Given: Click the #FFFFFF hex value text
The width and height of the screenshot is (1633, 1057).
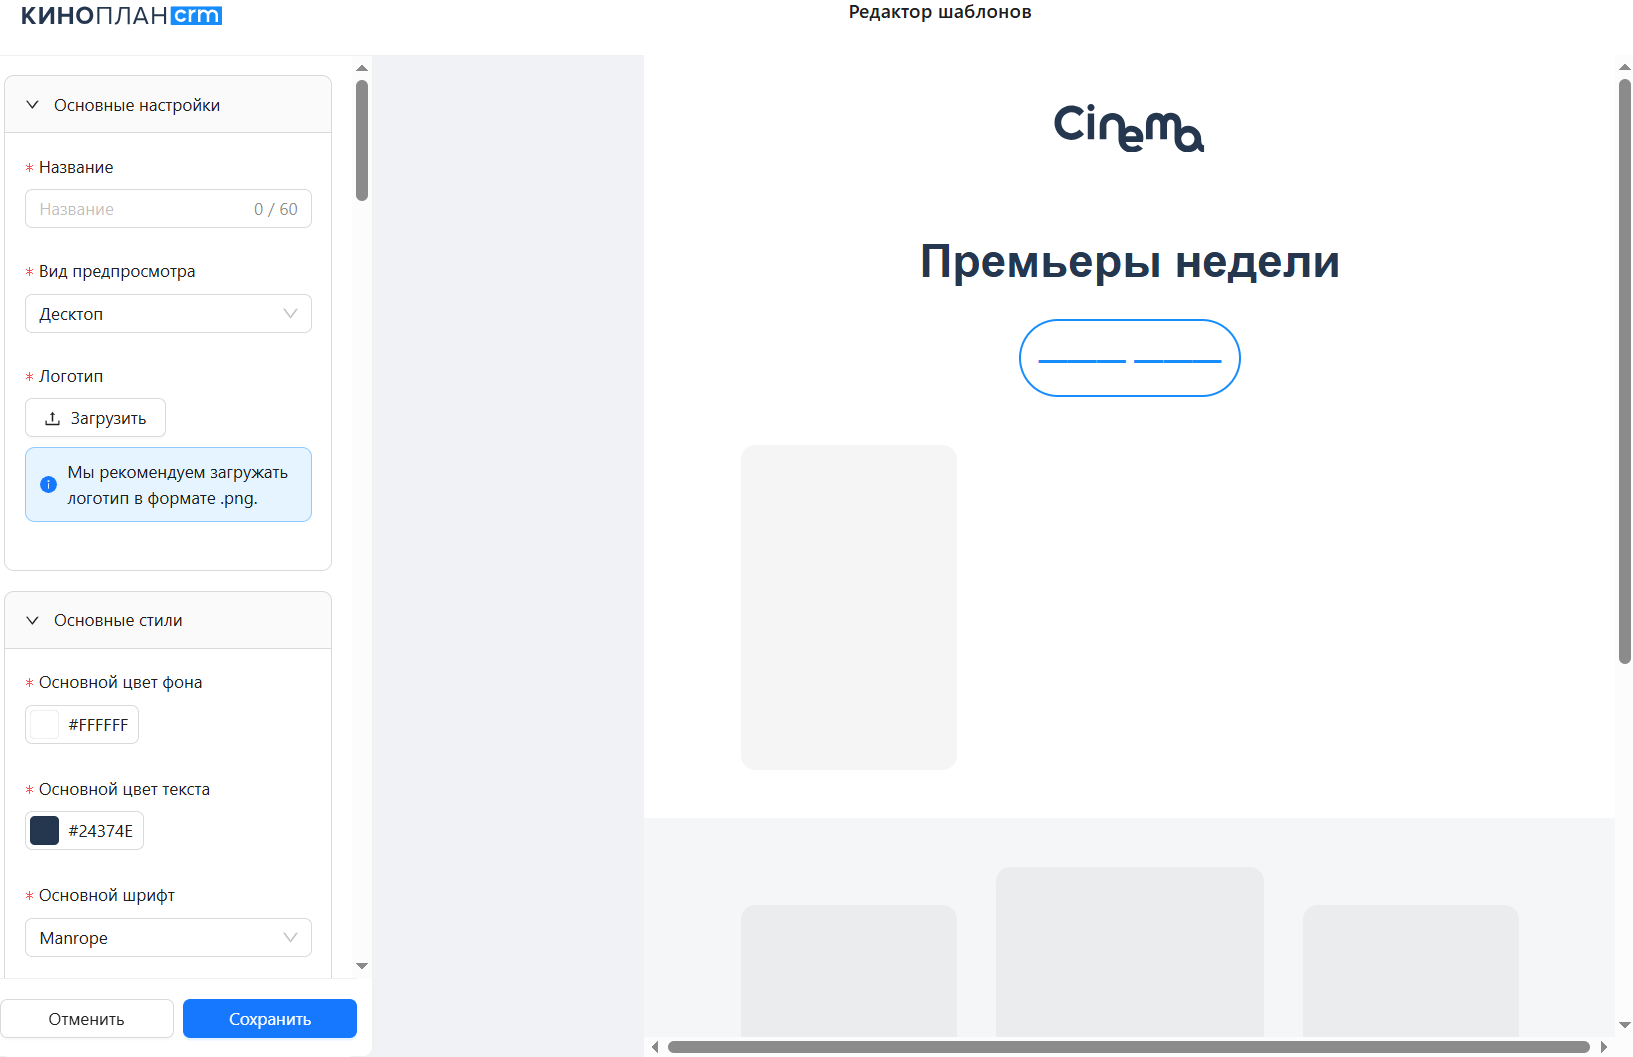Looking at the screenshot, I should pyautogui.click(x=98, y=725).
